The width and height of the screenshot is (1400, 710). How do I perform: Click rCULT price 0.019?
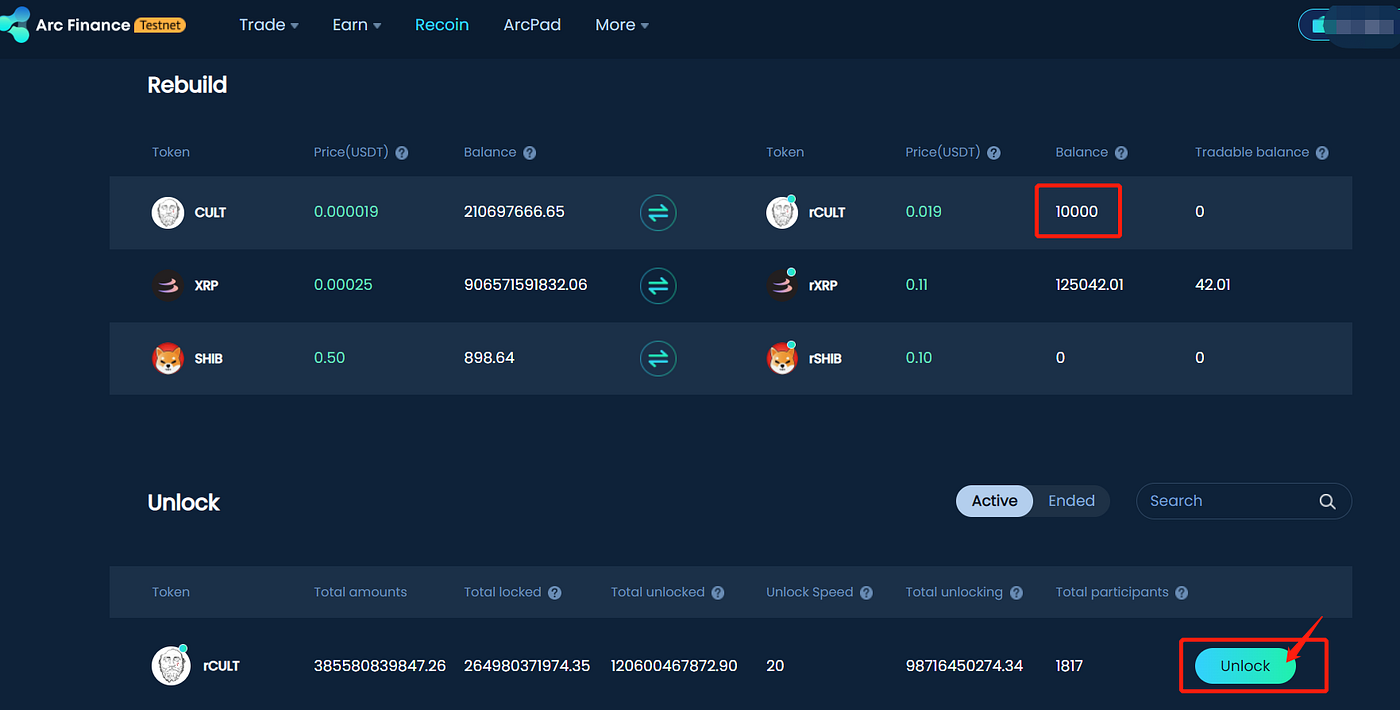click(924, 212)
